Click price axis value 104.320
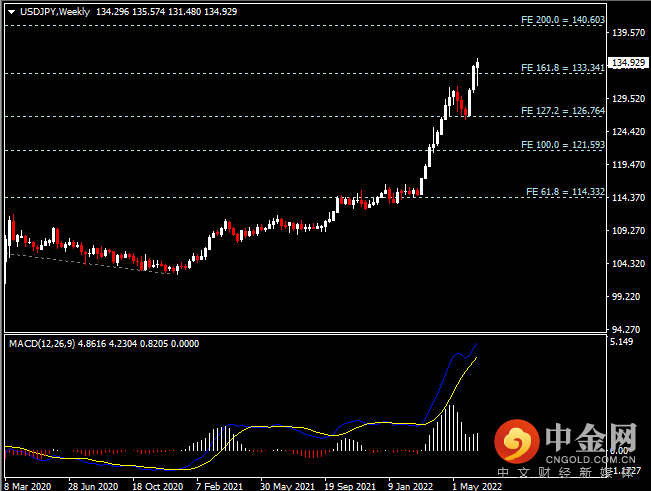The image size is (651, 491). pos(629,264)
